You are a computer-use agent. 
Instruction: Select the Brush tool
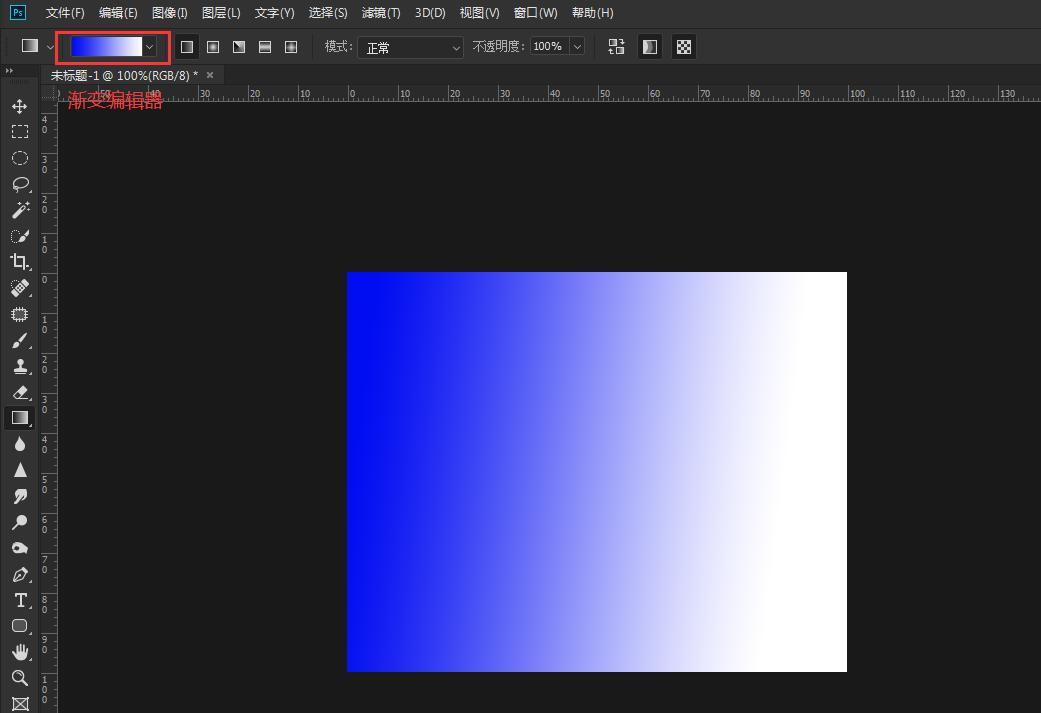(20, 340)
